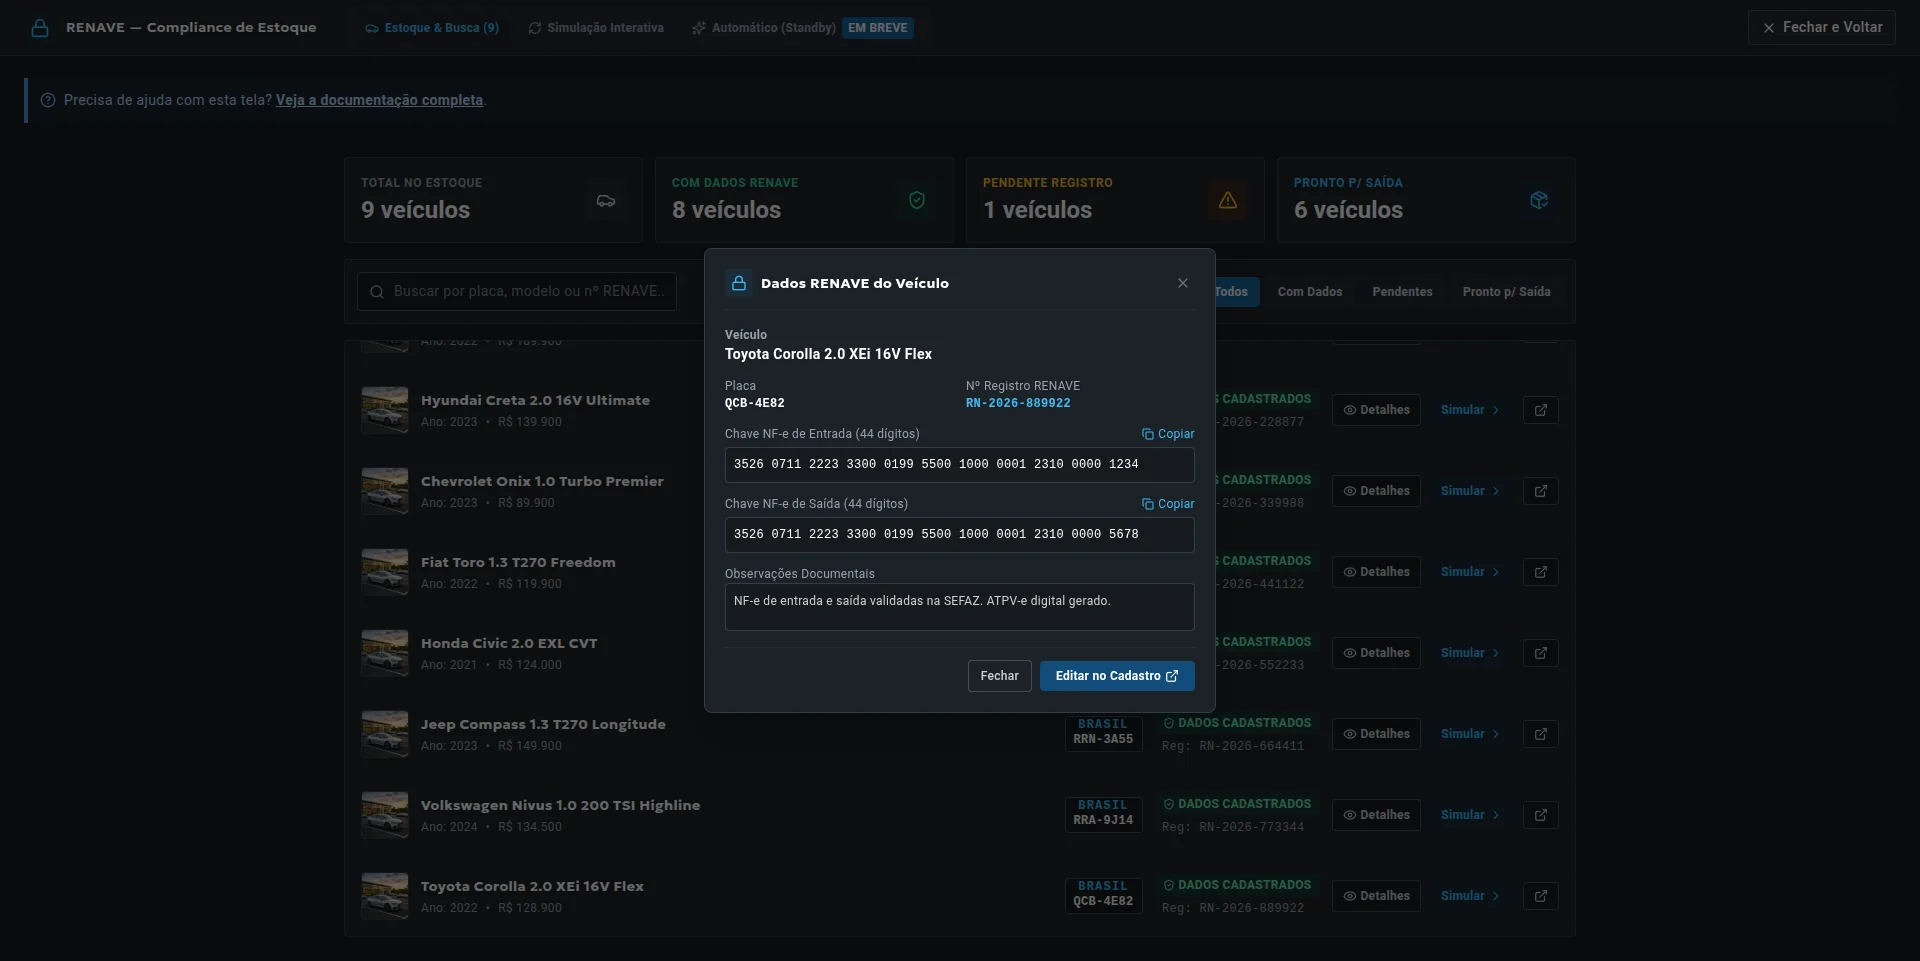
Task: Click the Chevrolet Onix vehicle thumbnail
Action: click(385, 491)
